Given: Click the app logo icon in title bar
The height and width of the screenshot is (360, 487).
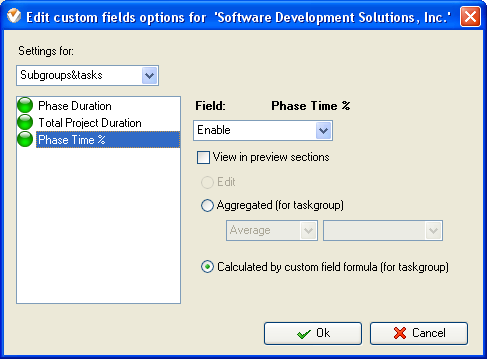Looking at the screenshot, I should pyautogui.click(x=14, y=16).
